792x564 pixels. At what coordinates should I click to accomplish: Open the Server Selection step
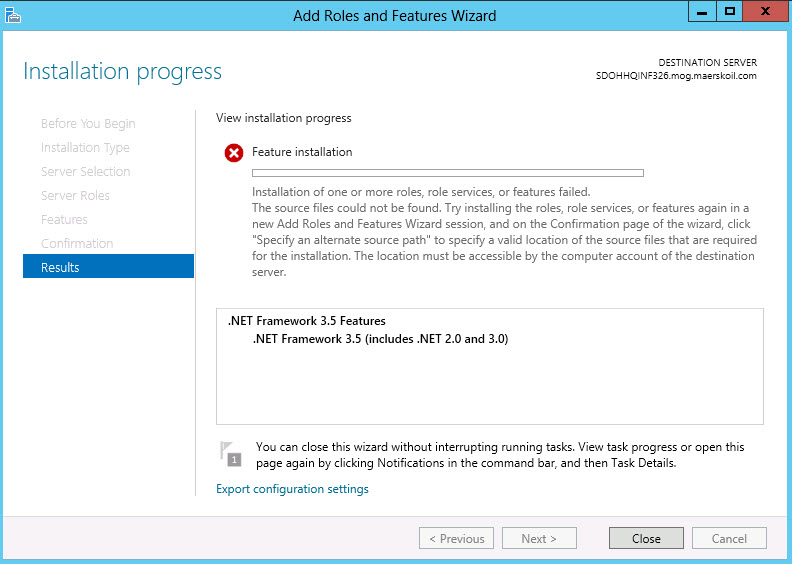coord(85,172)
